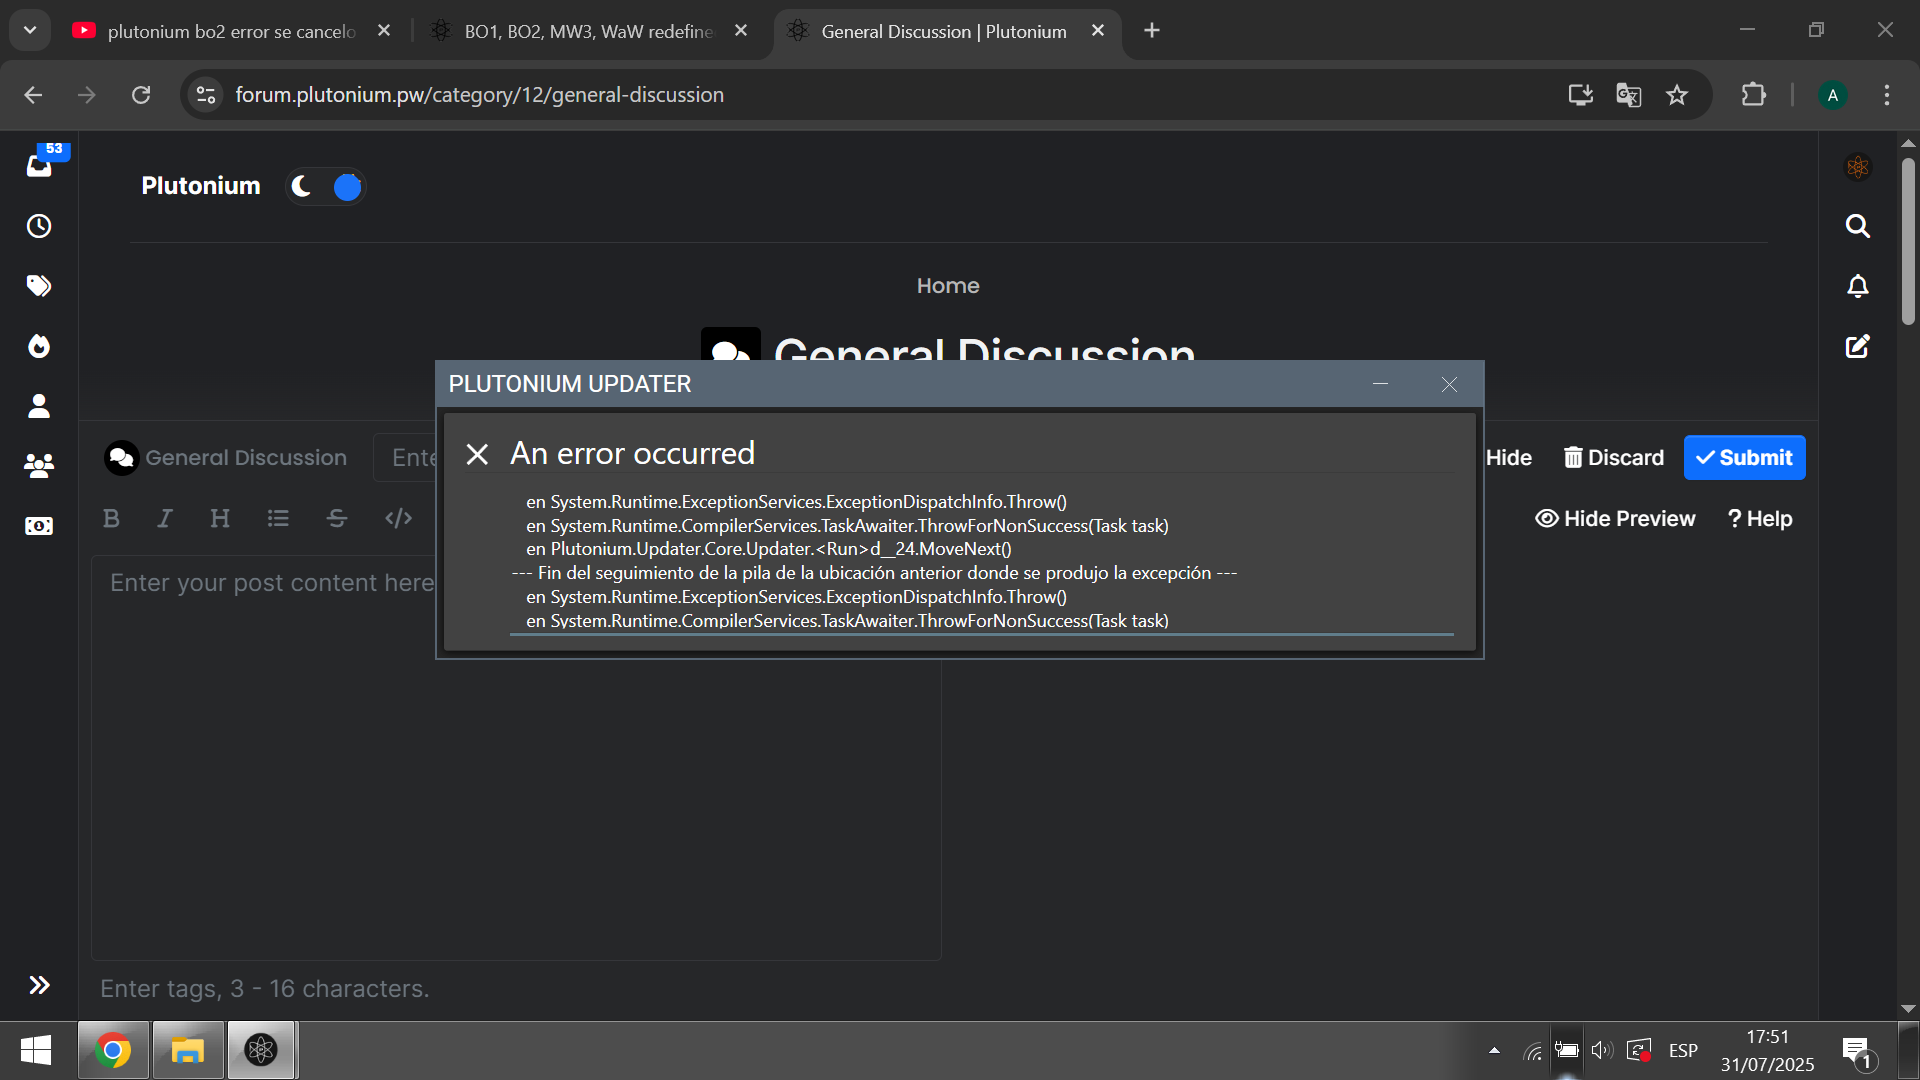Open Plutonium app from the taskbar
The image size is (1920, 1080).
pyautogui.click(x=261, y=1050)
